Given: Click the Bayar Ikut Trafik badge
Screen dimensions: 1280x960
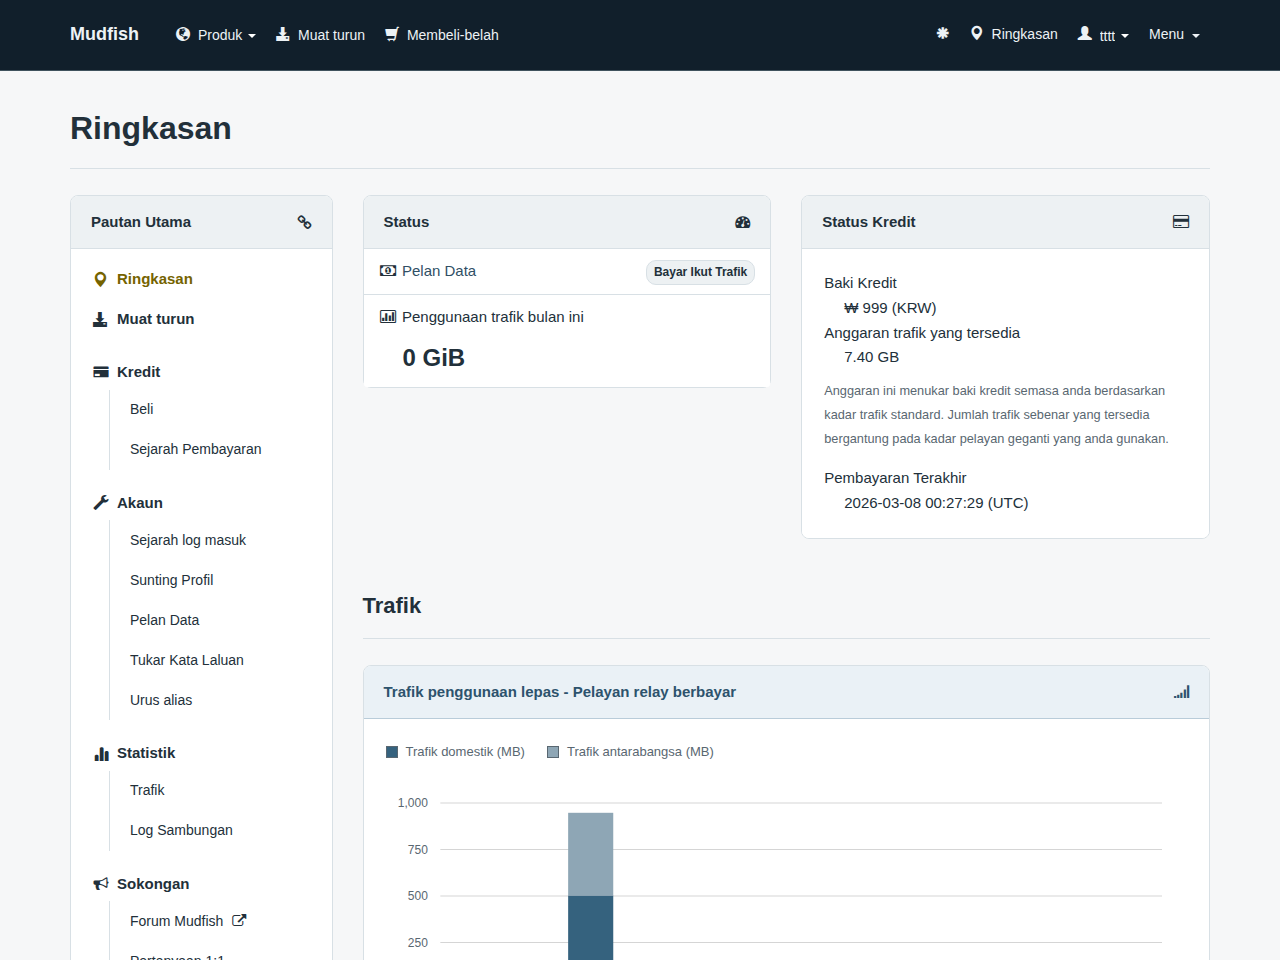Looking at the screenshot, I should (x=700, y=272).
